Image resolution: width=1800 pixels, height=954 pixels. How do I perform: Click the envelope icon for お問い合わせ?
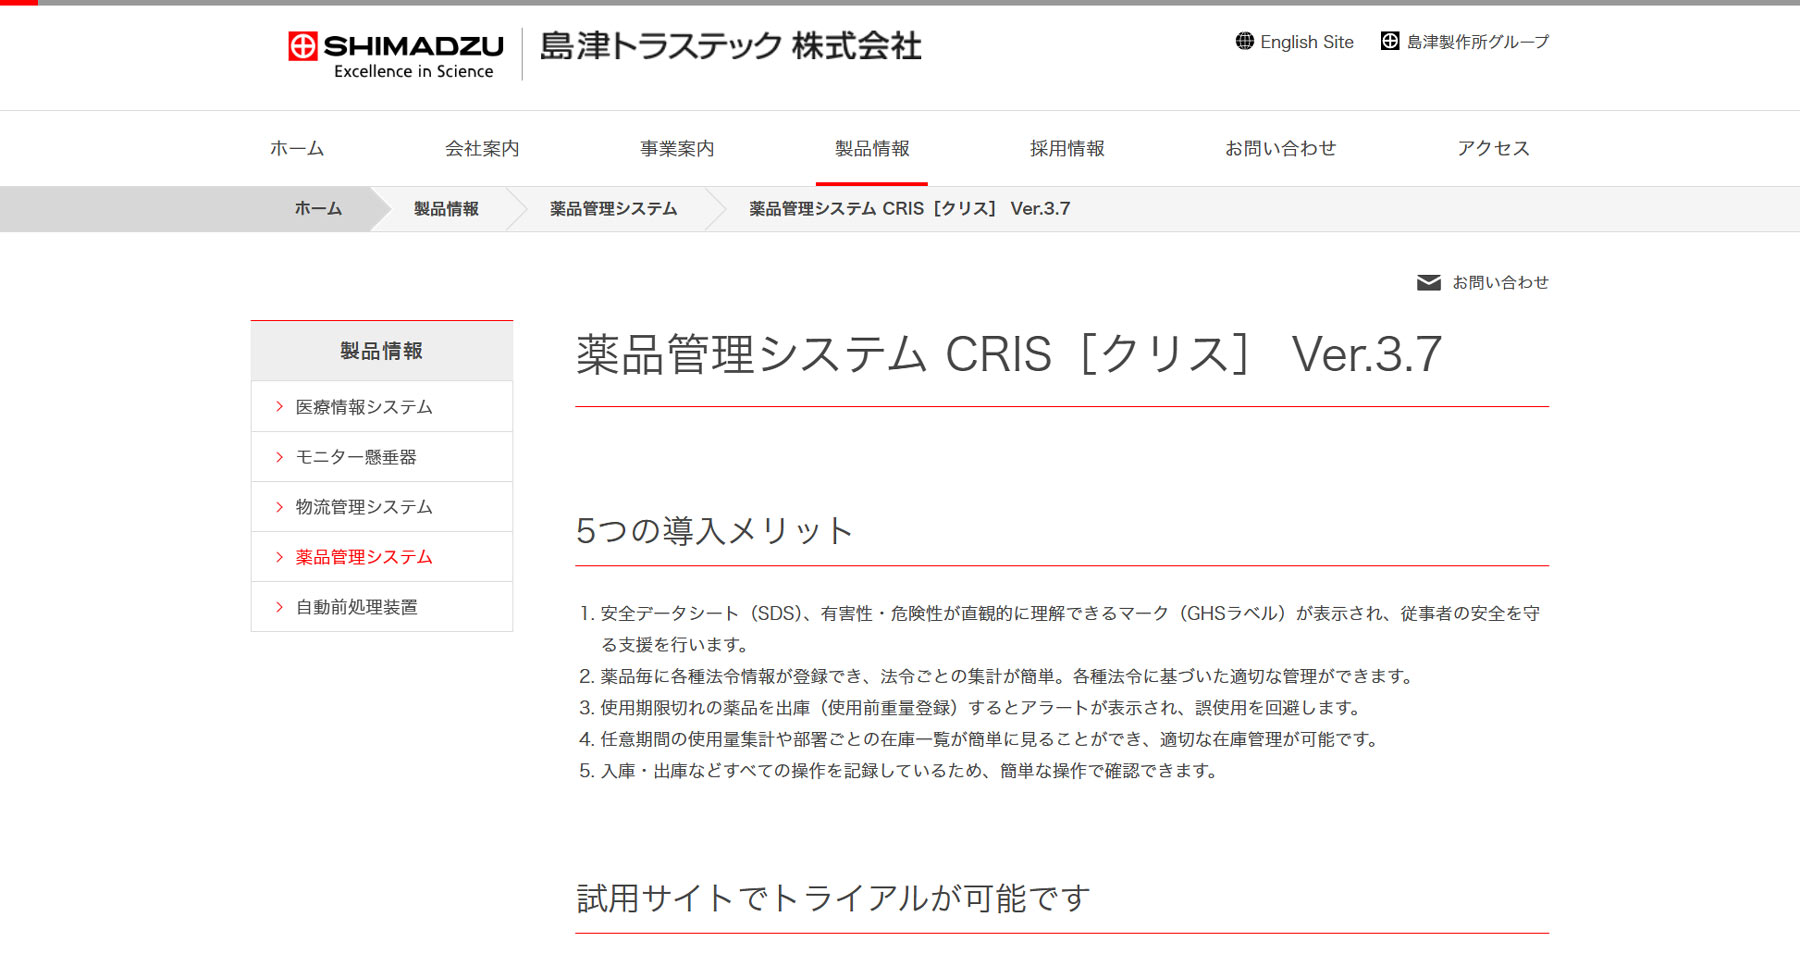click(x=1429, y=283)
